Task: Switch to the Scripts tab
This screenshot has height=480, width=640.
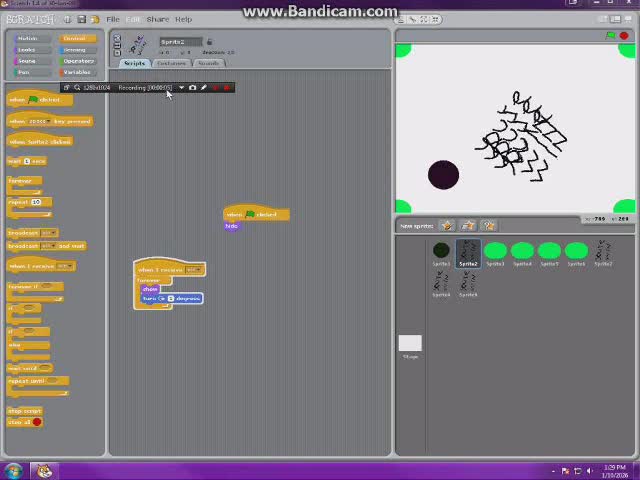Action: (x=135, y=63)
